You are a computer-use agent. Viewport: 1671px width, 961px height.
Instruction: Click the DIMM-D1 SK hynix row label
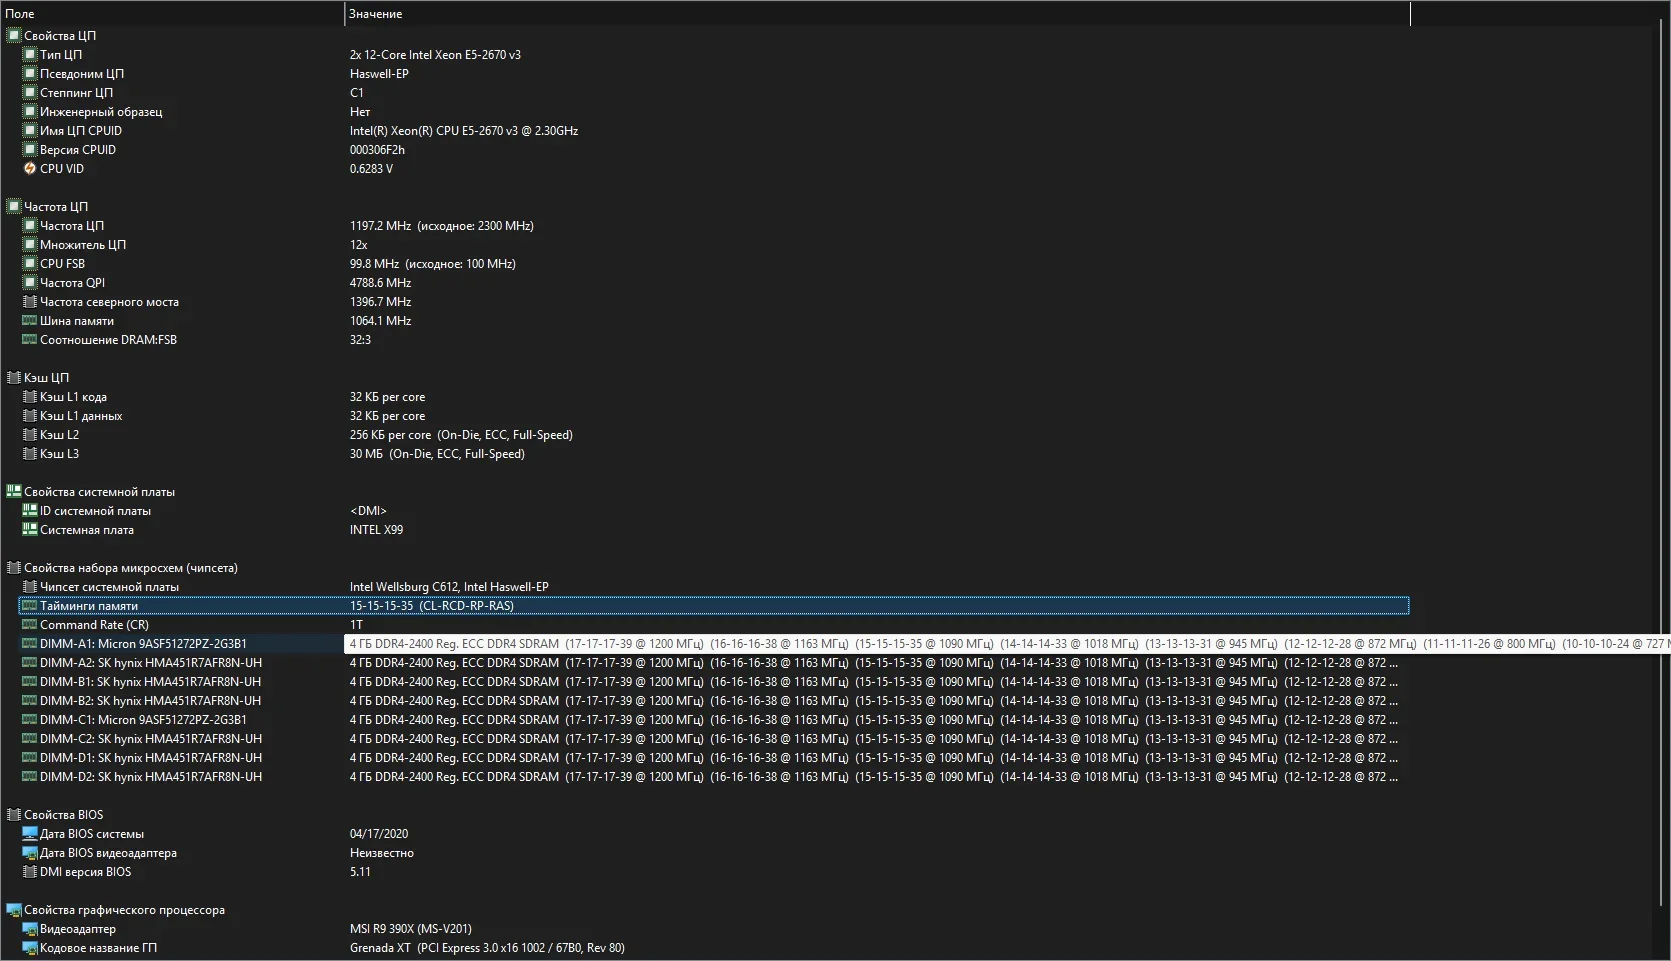tap(151, 758)
